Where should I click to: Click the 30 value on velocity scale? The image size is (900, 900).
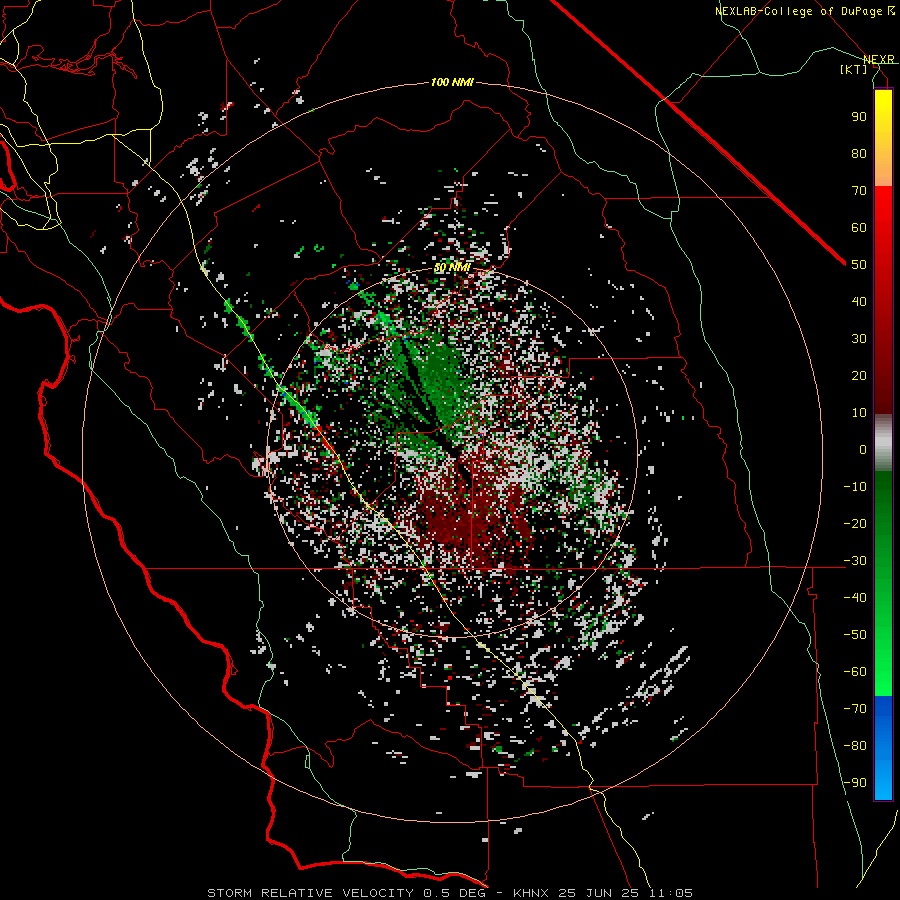pyautogui.click(x=859, y=339)
